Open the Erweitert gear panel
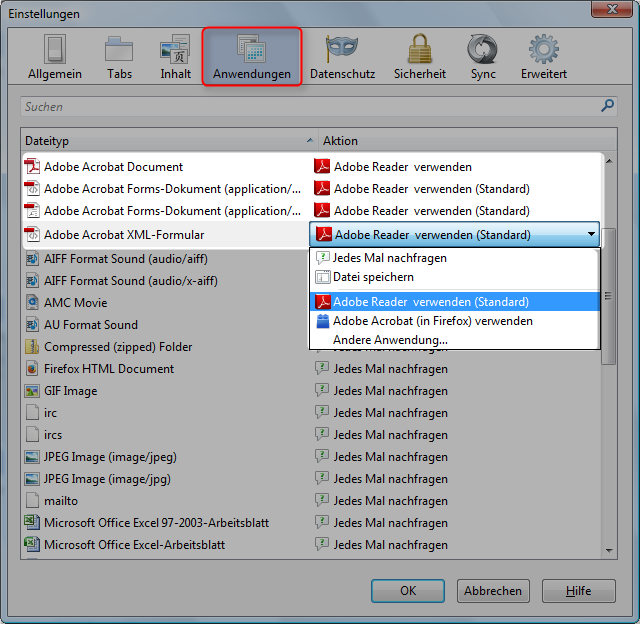 pos(543,57)
